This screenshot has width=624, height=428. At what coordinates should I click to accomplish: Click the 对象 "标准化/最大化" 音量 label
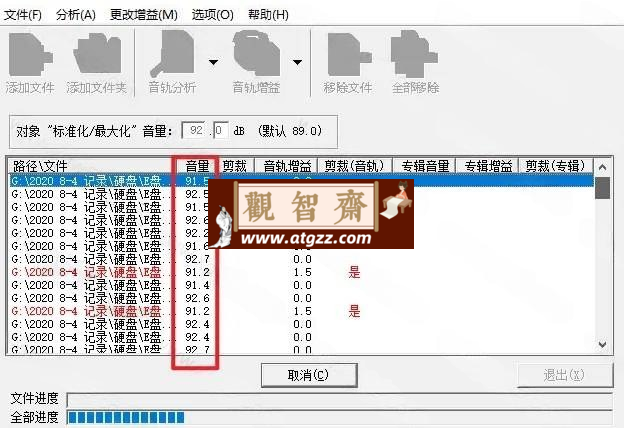pos(95,131)
